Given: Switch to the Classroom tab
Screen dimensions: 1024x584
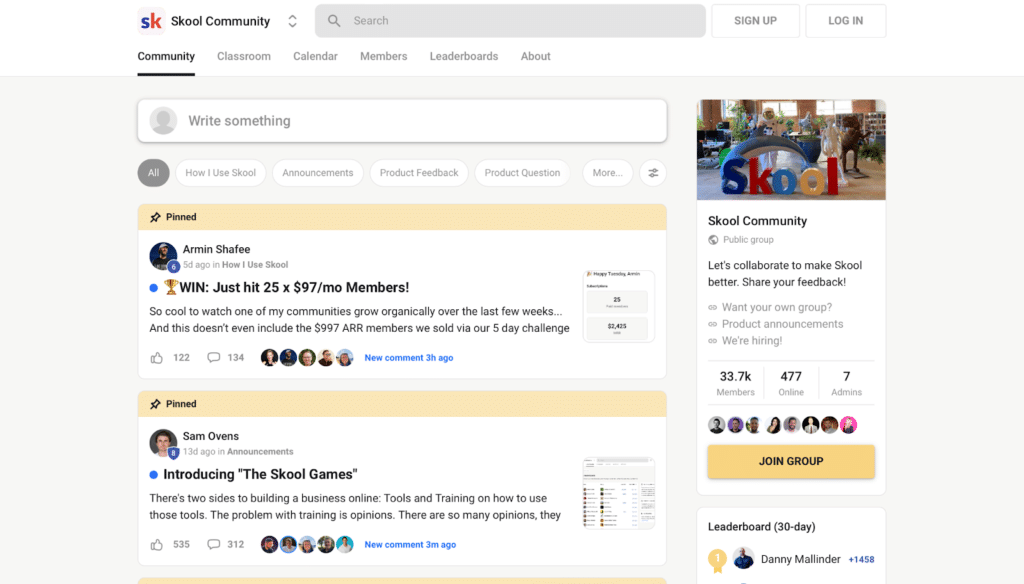Looking at the screenshot, I should (x=244, y=56).
